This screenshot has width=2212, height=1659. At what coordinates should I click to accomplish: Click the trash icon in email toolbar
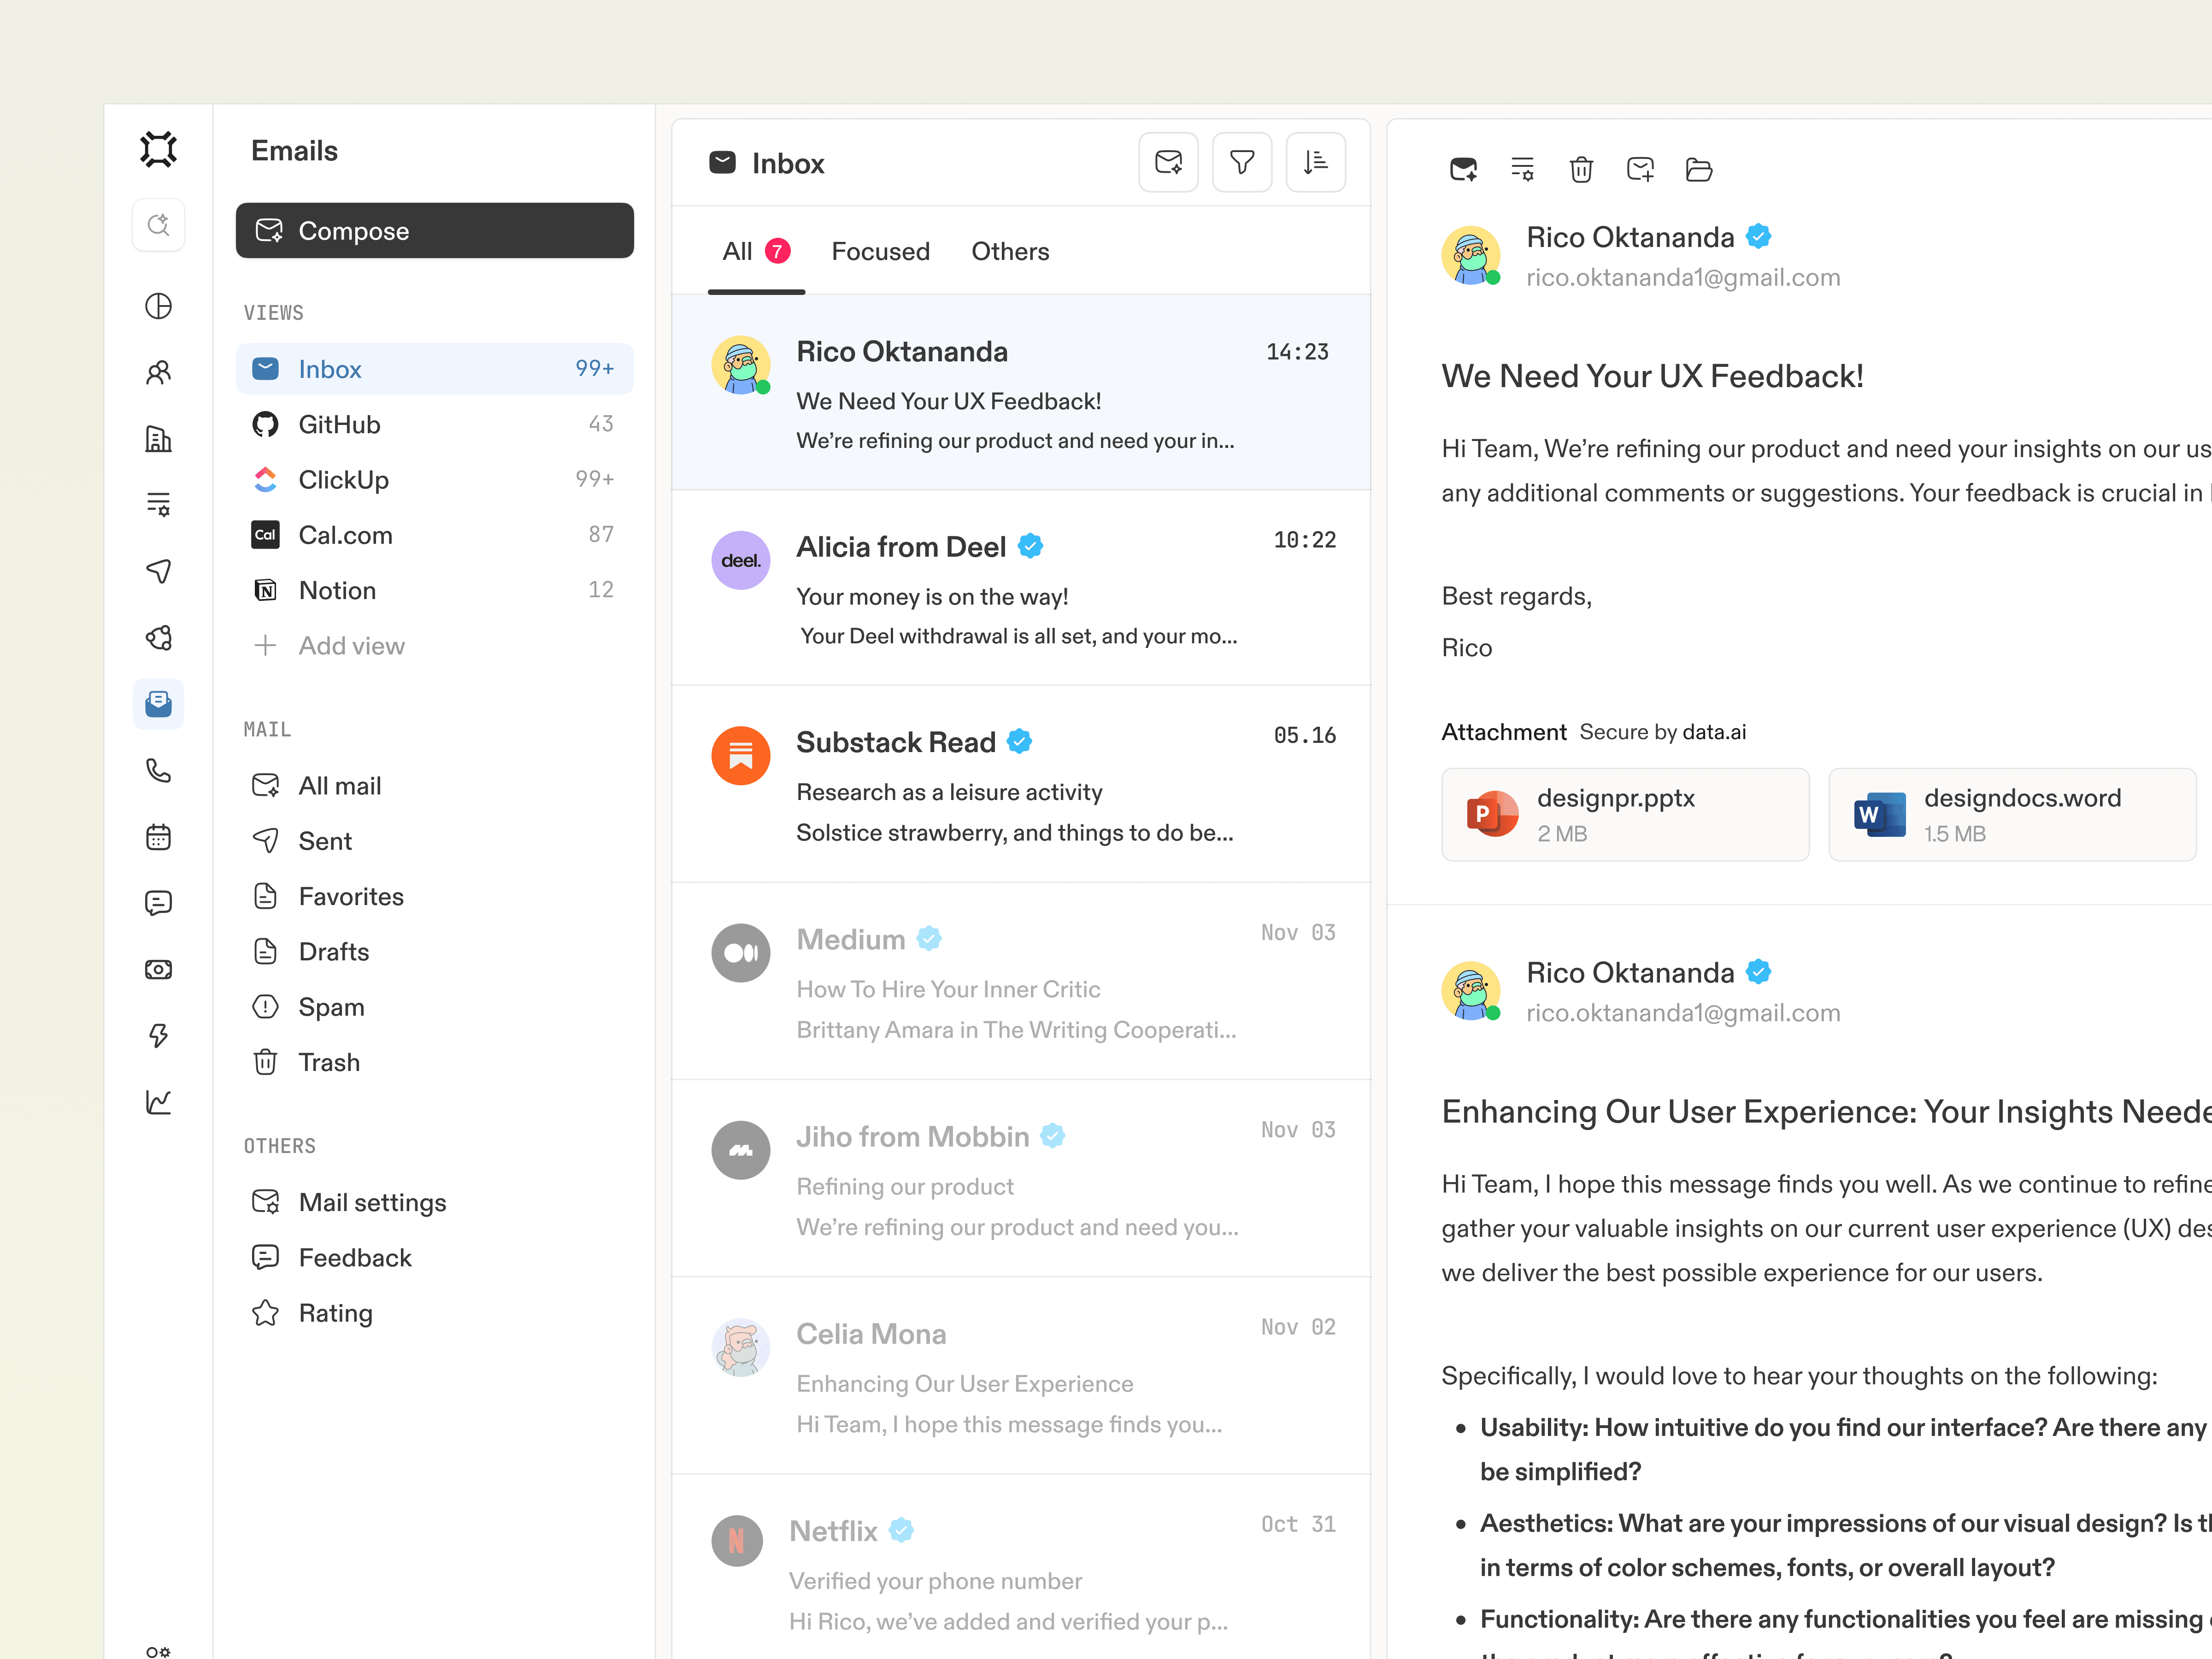point(1580,169)
